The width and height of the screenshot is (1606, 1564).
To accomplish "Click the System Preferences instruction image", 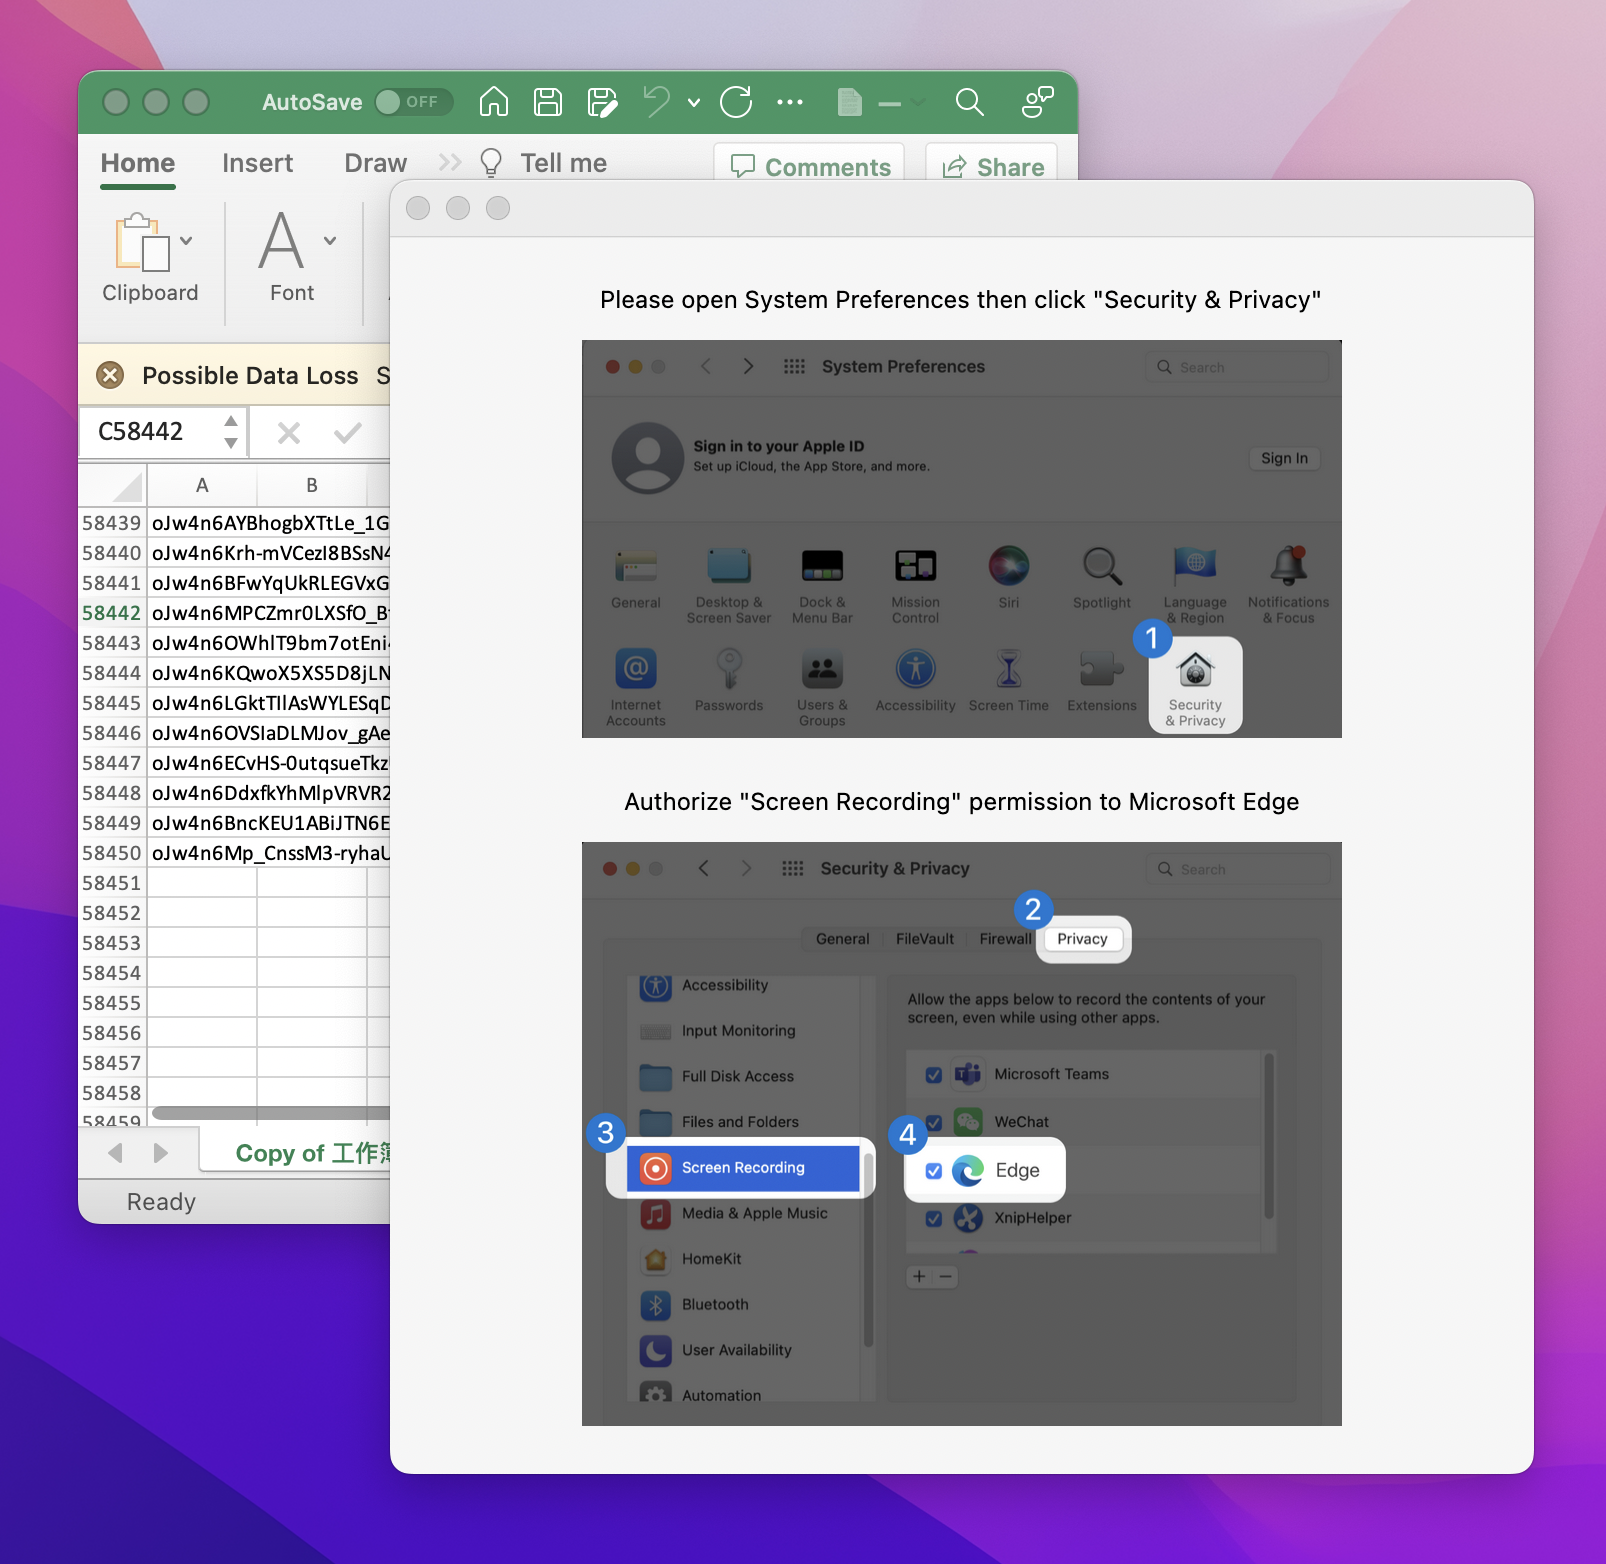I will pos(962,539).
